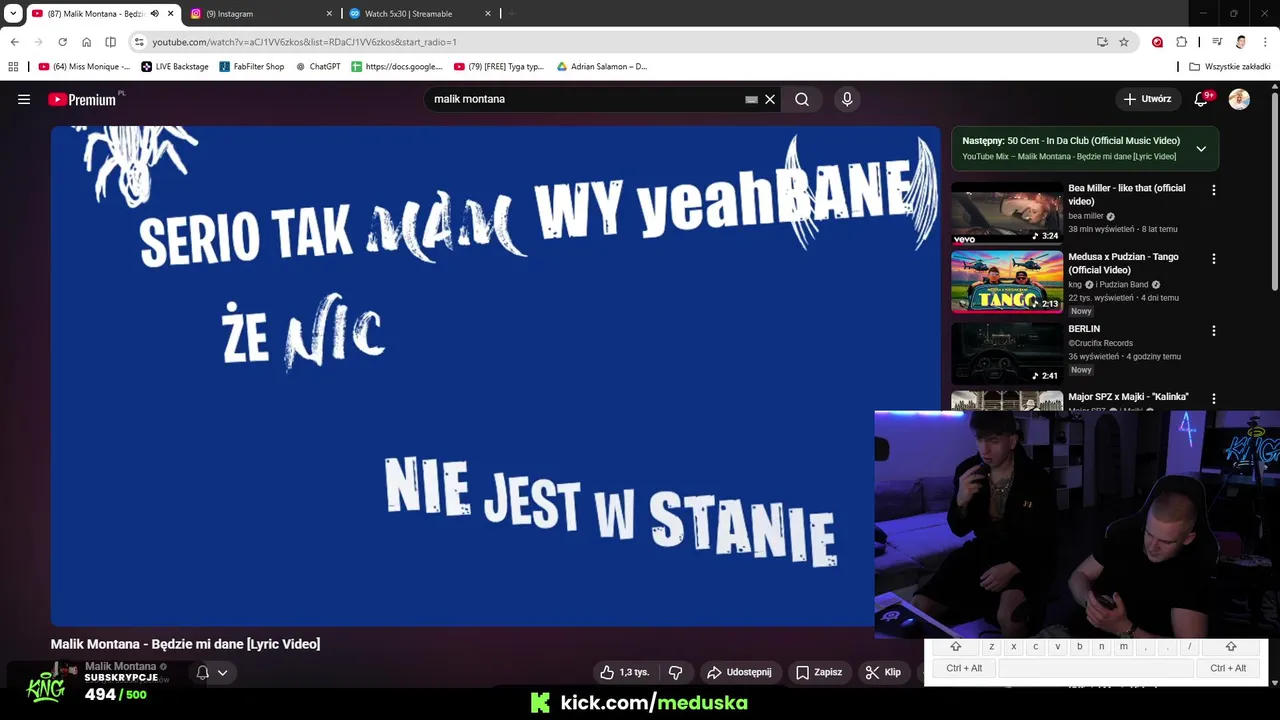This screenshot has width=1280, height=720.
Task: Open Miss Monique bookmark
Action: [84, 67]
